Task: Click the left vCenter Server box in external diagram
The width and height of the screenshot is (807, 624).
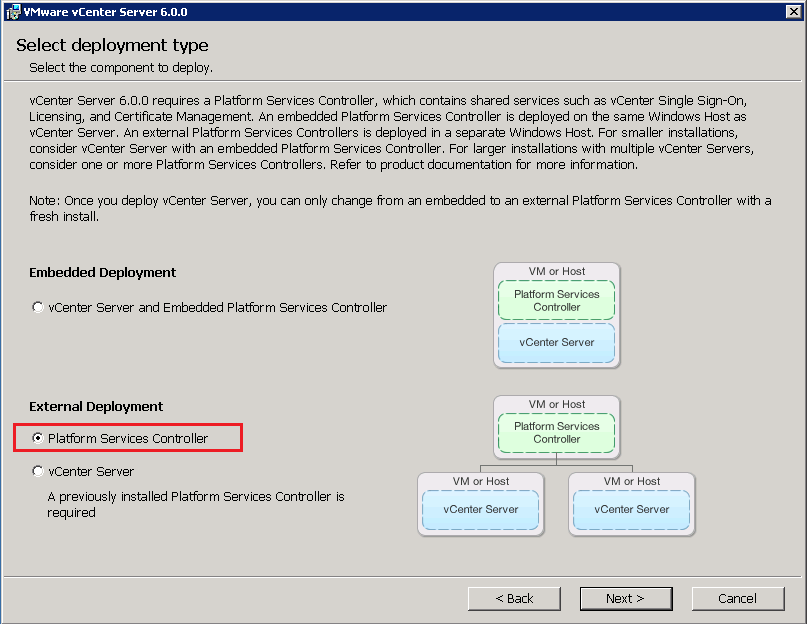Action: [x=481, y=510]
